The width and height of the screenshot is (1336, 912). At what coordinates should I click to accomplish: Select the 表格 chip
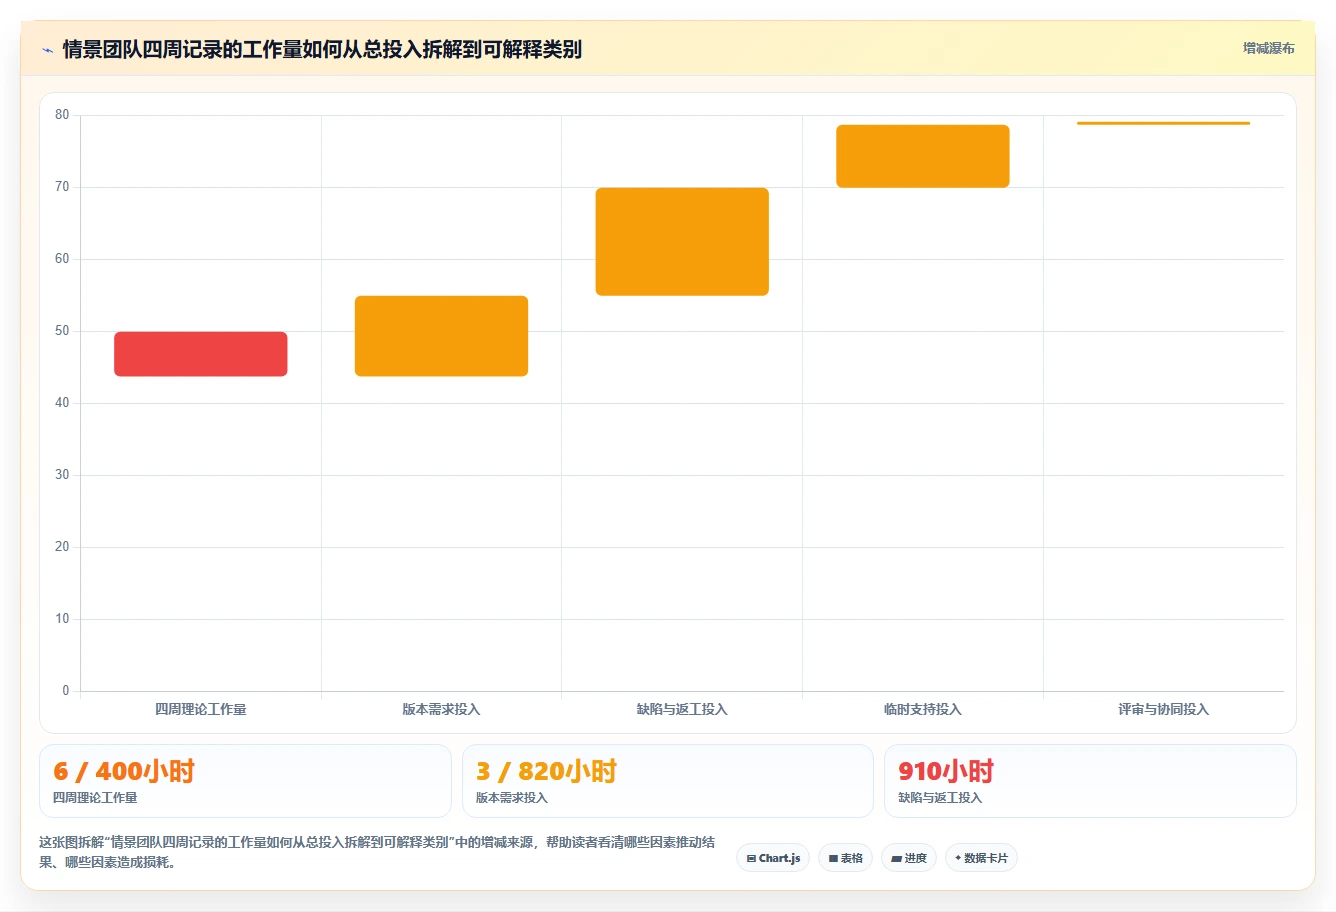tap(845, 858)
